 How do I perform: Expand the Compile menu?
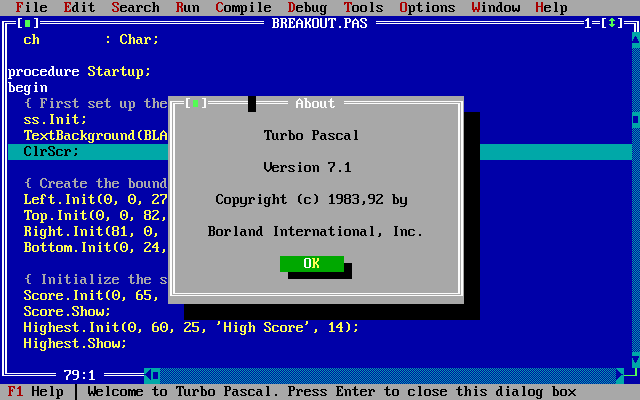pyautogui.click(x=243, y=7)
